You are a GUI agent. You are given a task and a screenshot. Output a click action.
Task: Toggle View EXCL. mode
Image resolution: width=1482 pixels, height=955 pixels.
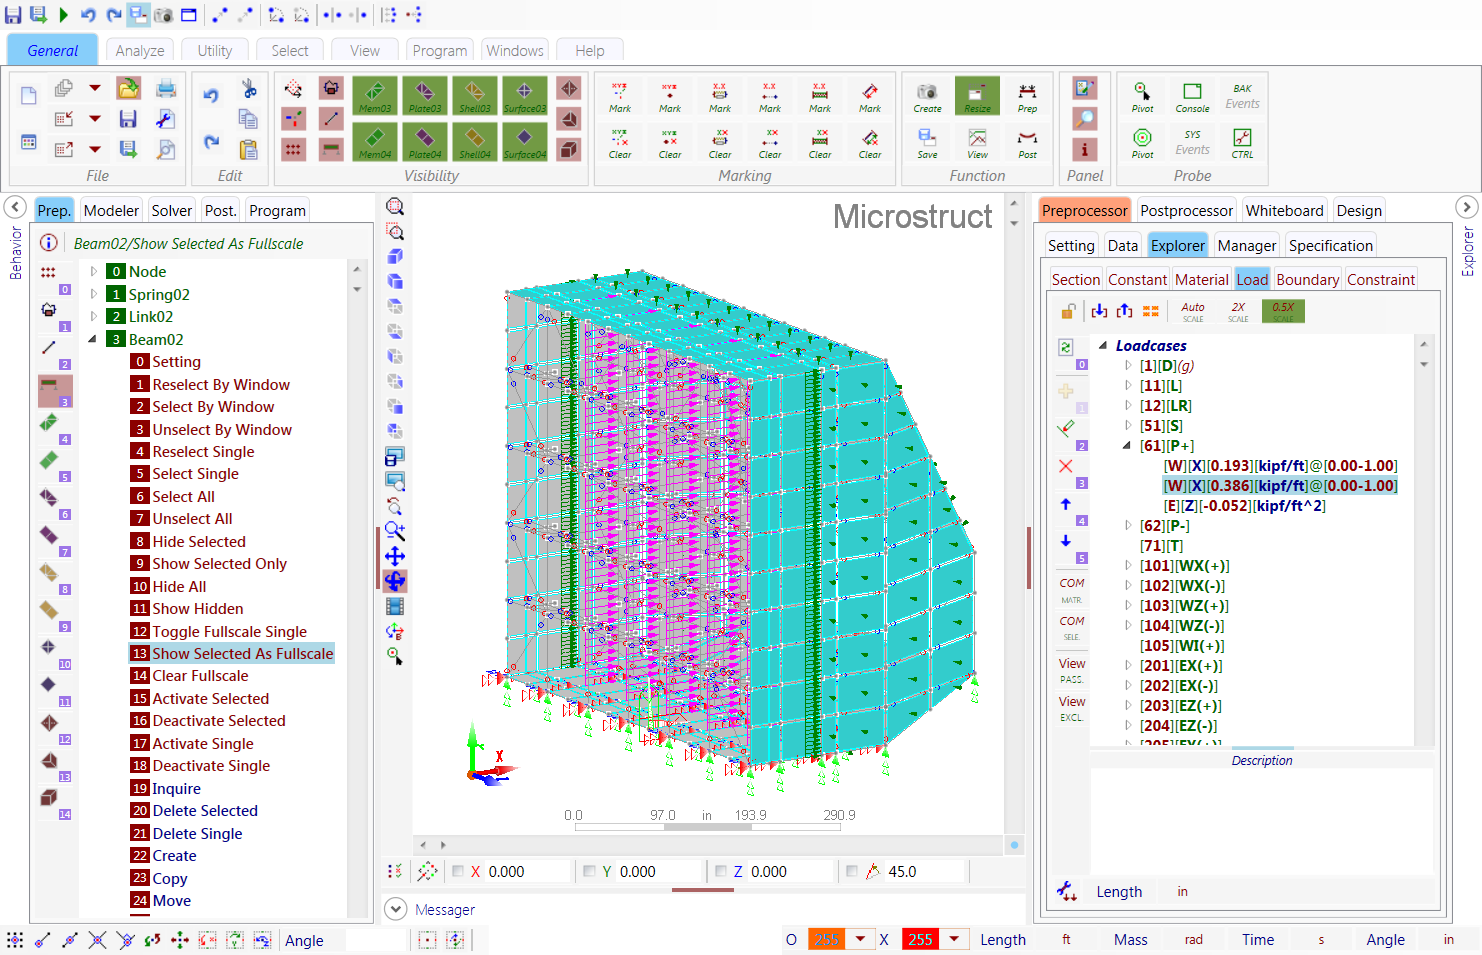(1072, 708)
